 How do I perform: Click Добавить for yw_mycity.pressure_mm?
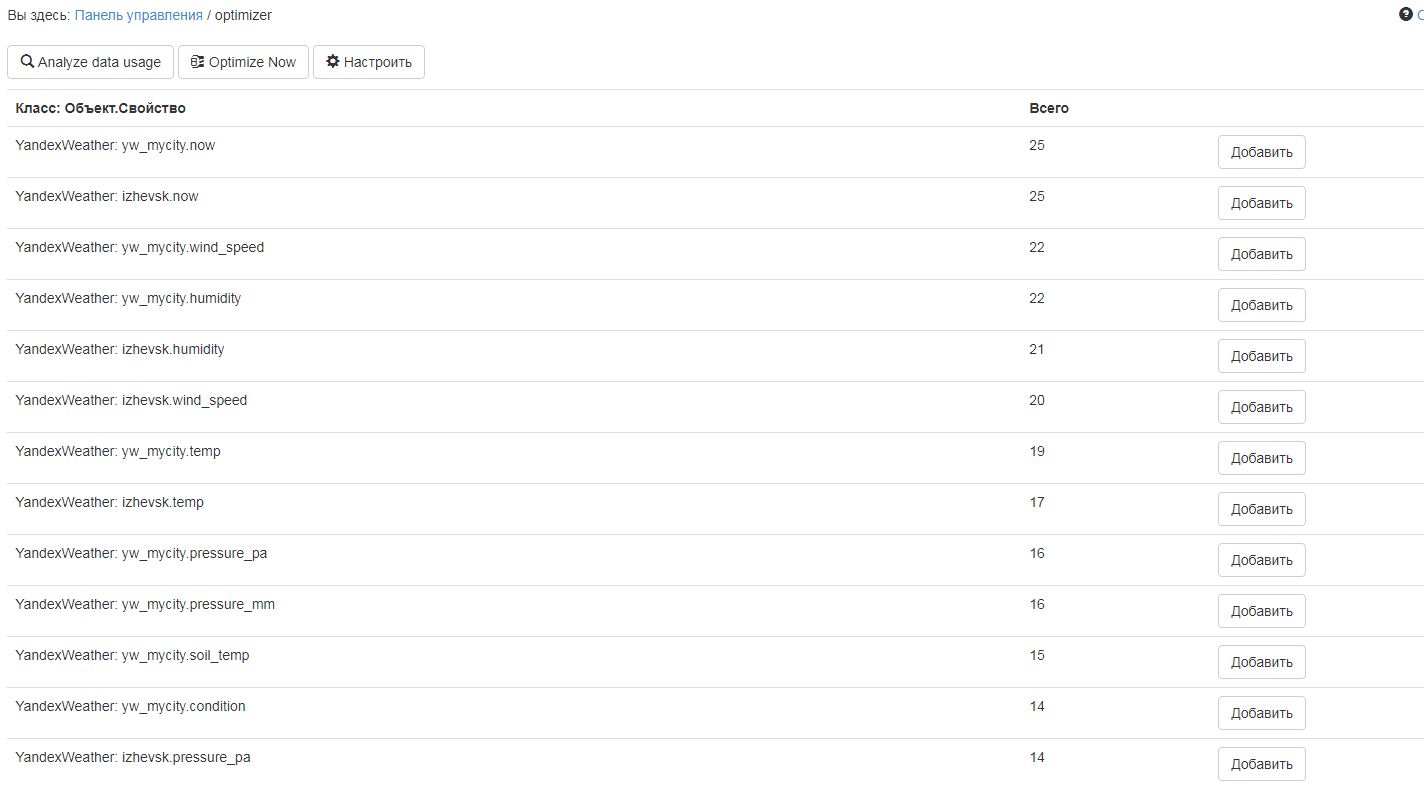[x=1261, y=611]
